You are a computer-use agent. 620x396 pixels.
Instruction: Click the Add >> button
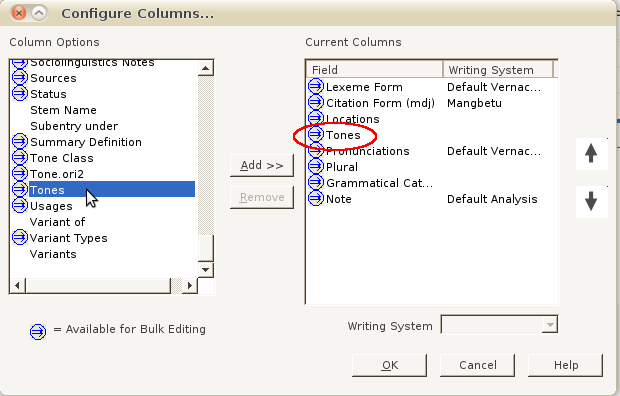262,165
